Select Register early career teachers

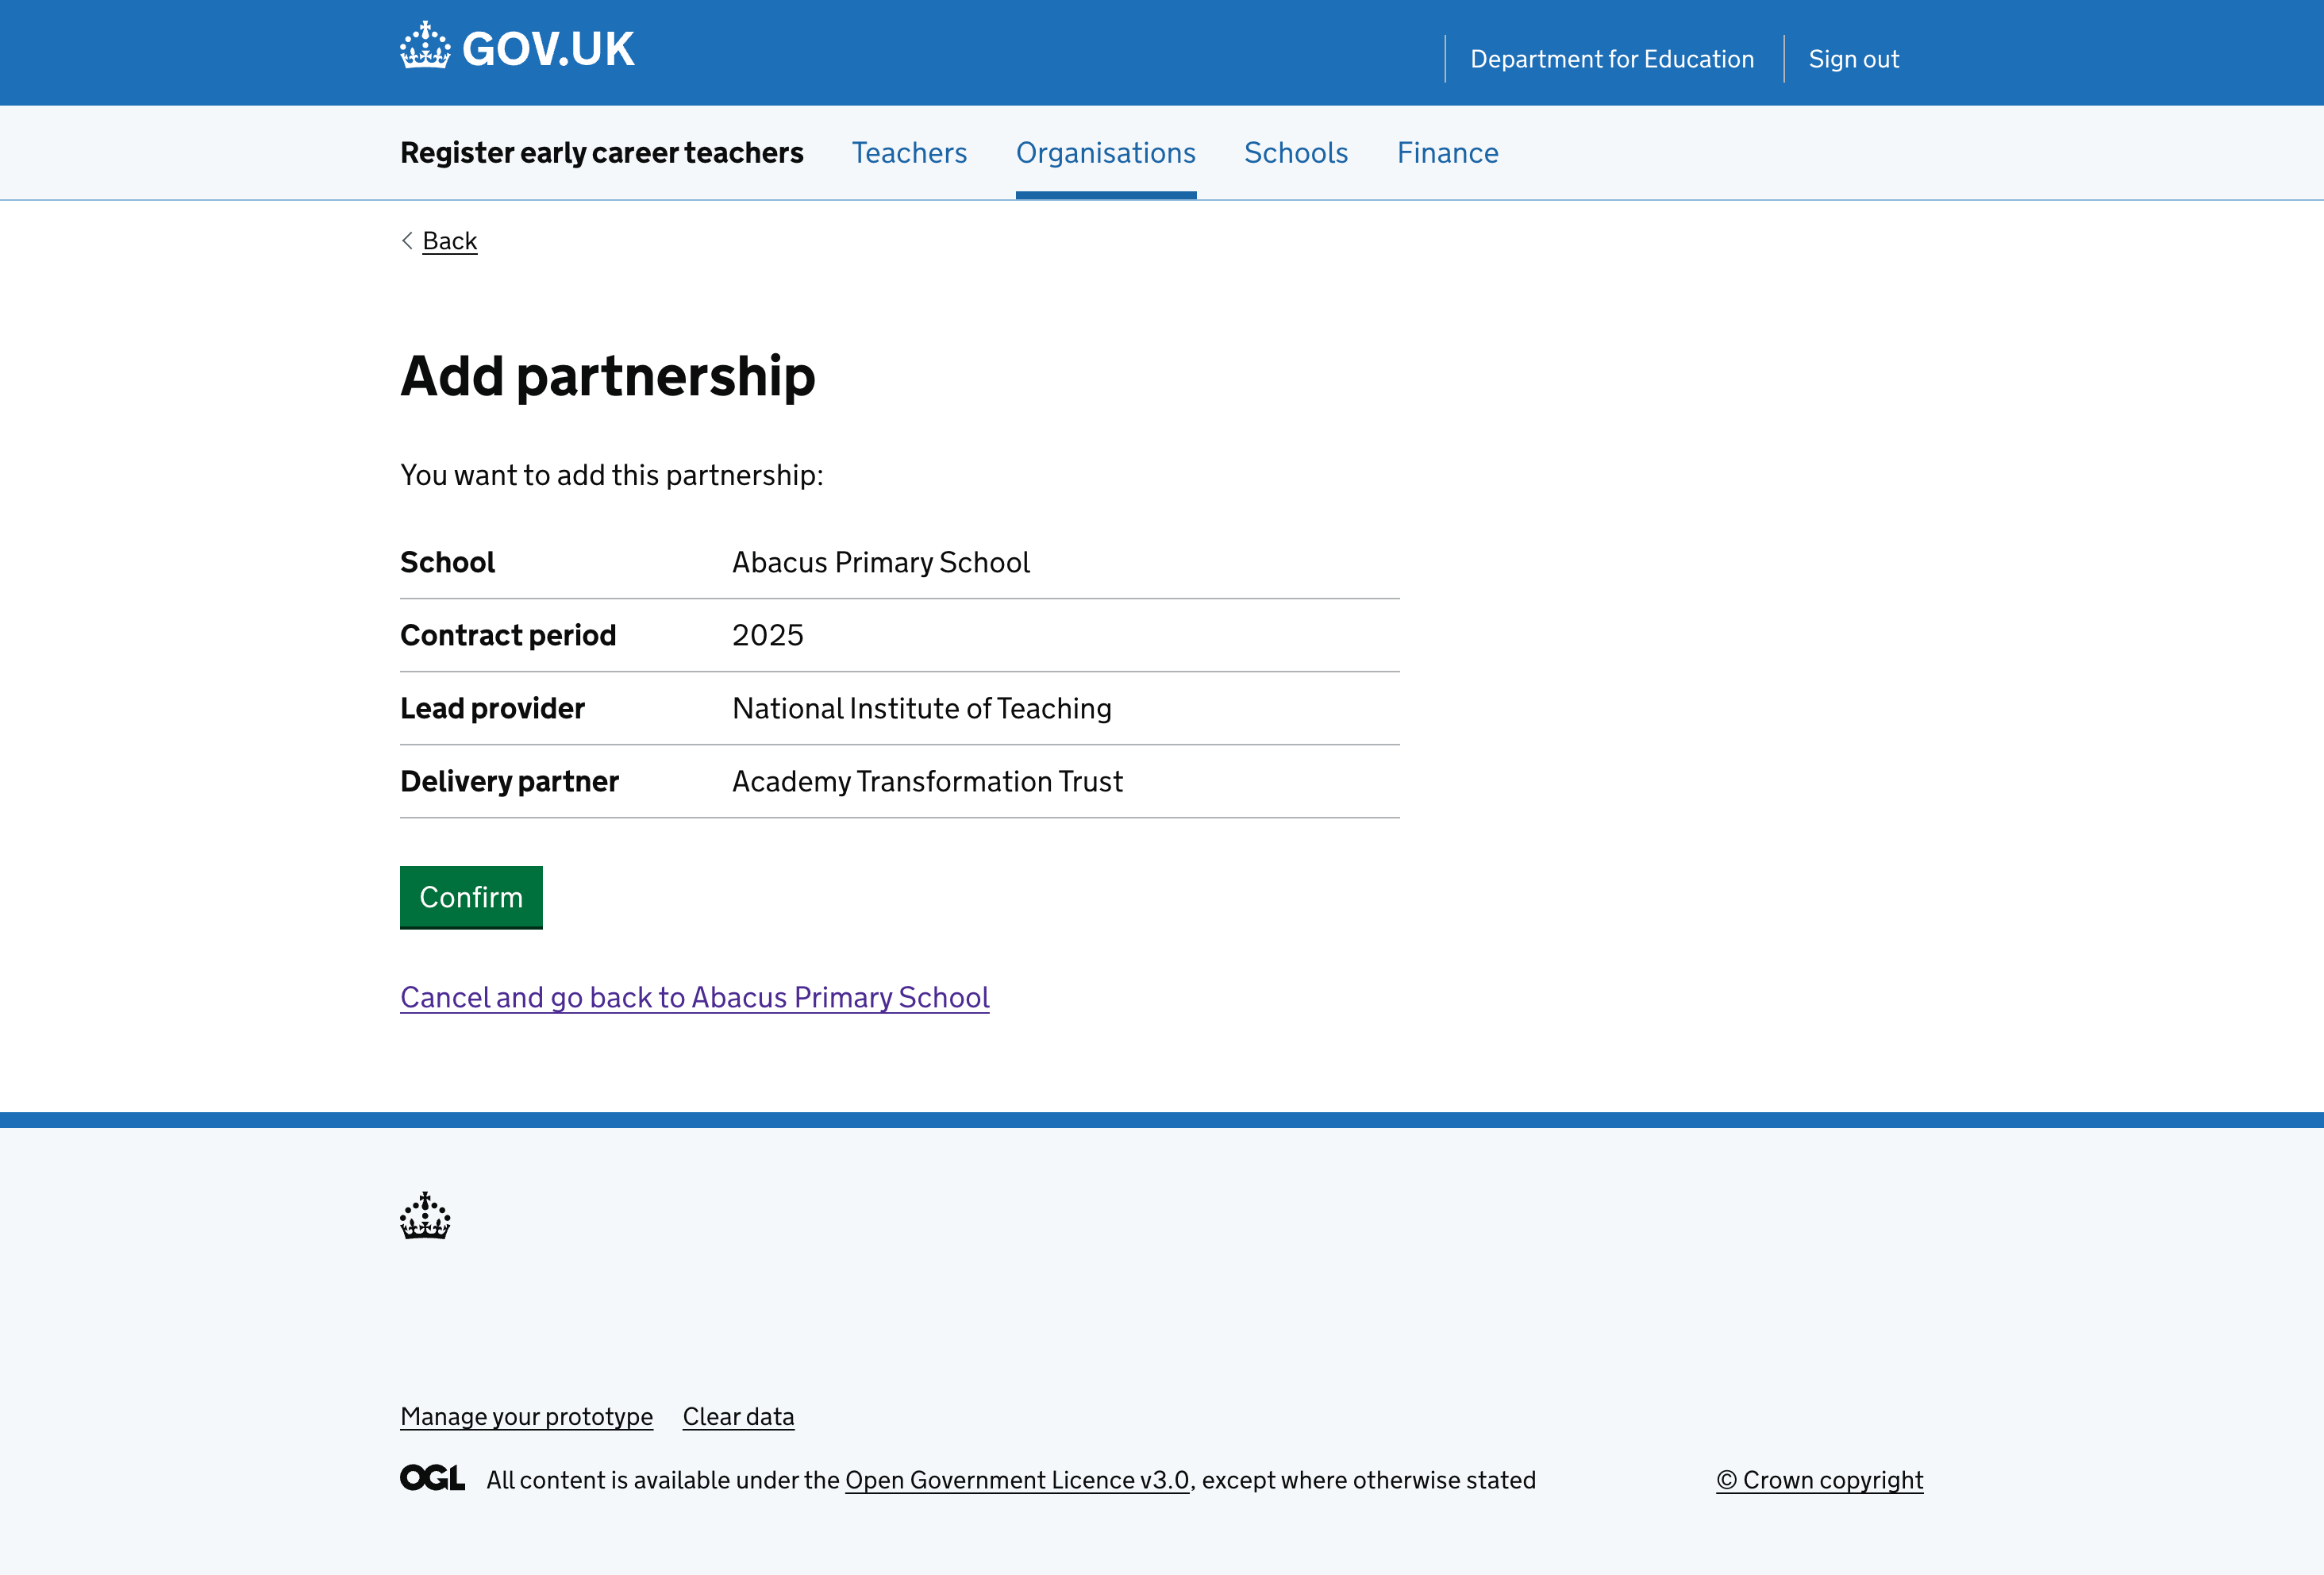point(601,152)
